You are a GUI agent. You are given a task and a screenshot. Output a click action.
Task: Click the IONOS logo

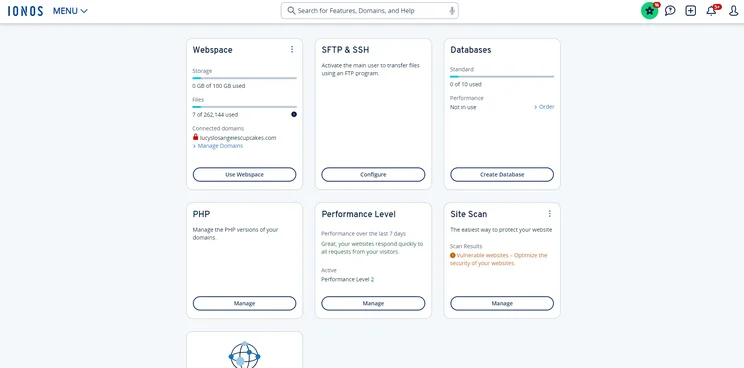point(25,11)
